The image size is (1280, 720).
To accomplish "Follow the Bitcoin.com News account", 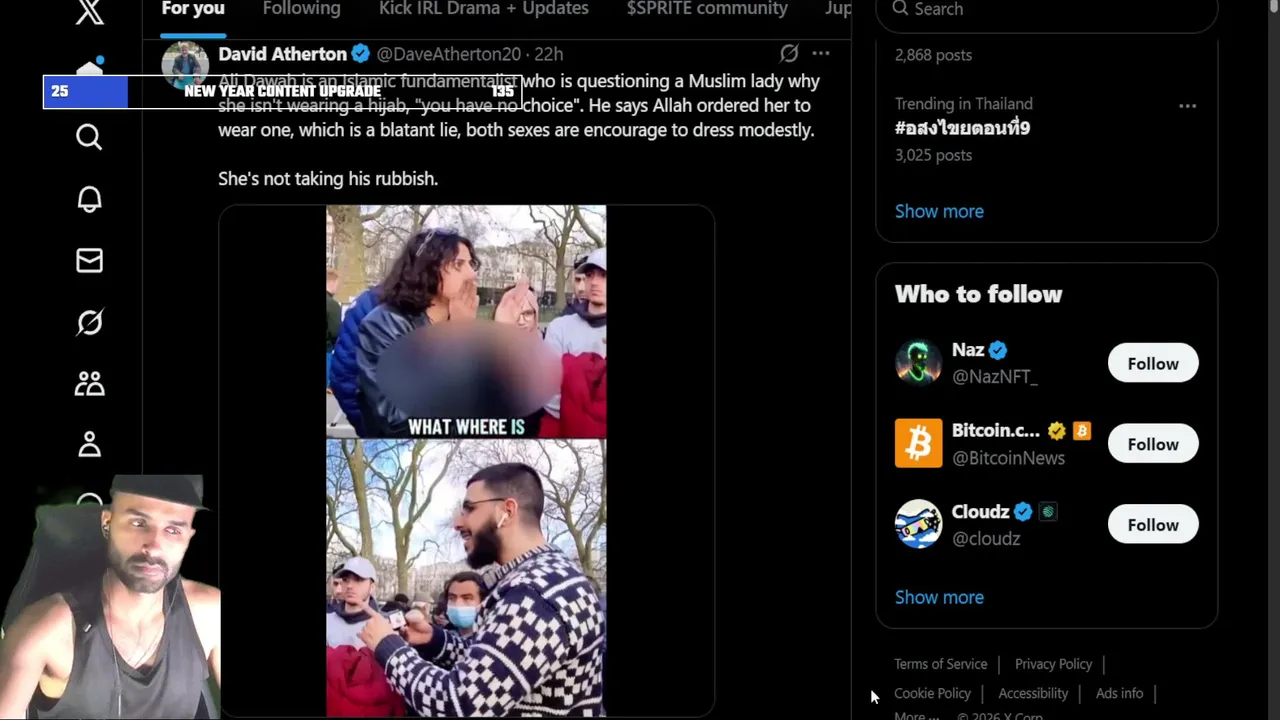I will pyautogui.click(x=1153, y=445).
